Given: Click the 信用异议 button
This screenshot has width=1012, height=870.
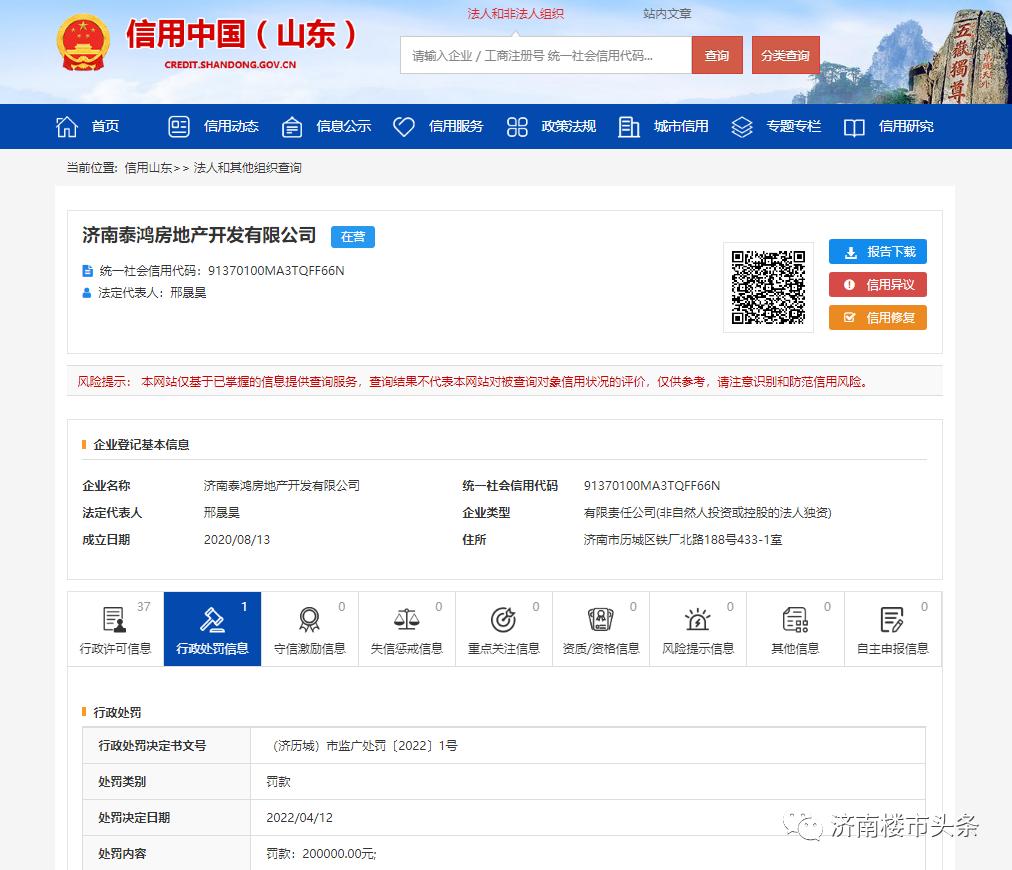Looking at the screenshot, I should pos(877,284).
